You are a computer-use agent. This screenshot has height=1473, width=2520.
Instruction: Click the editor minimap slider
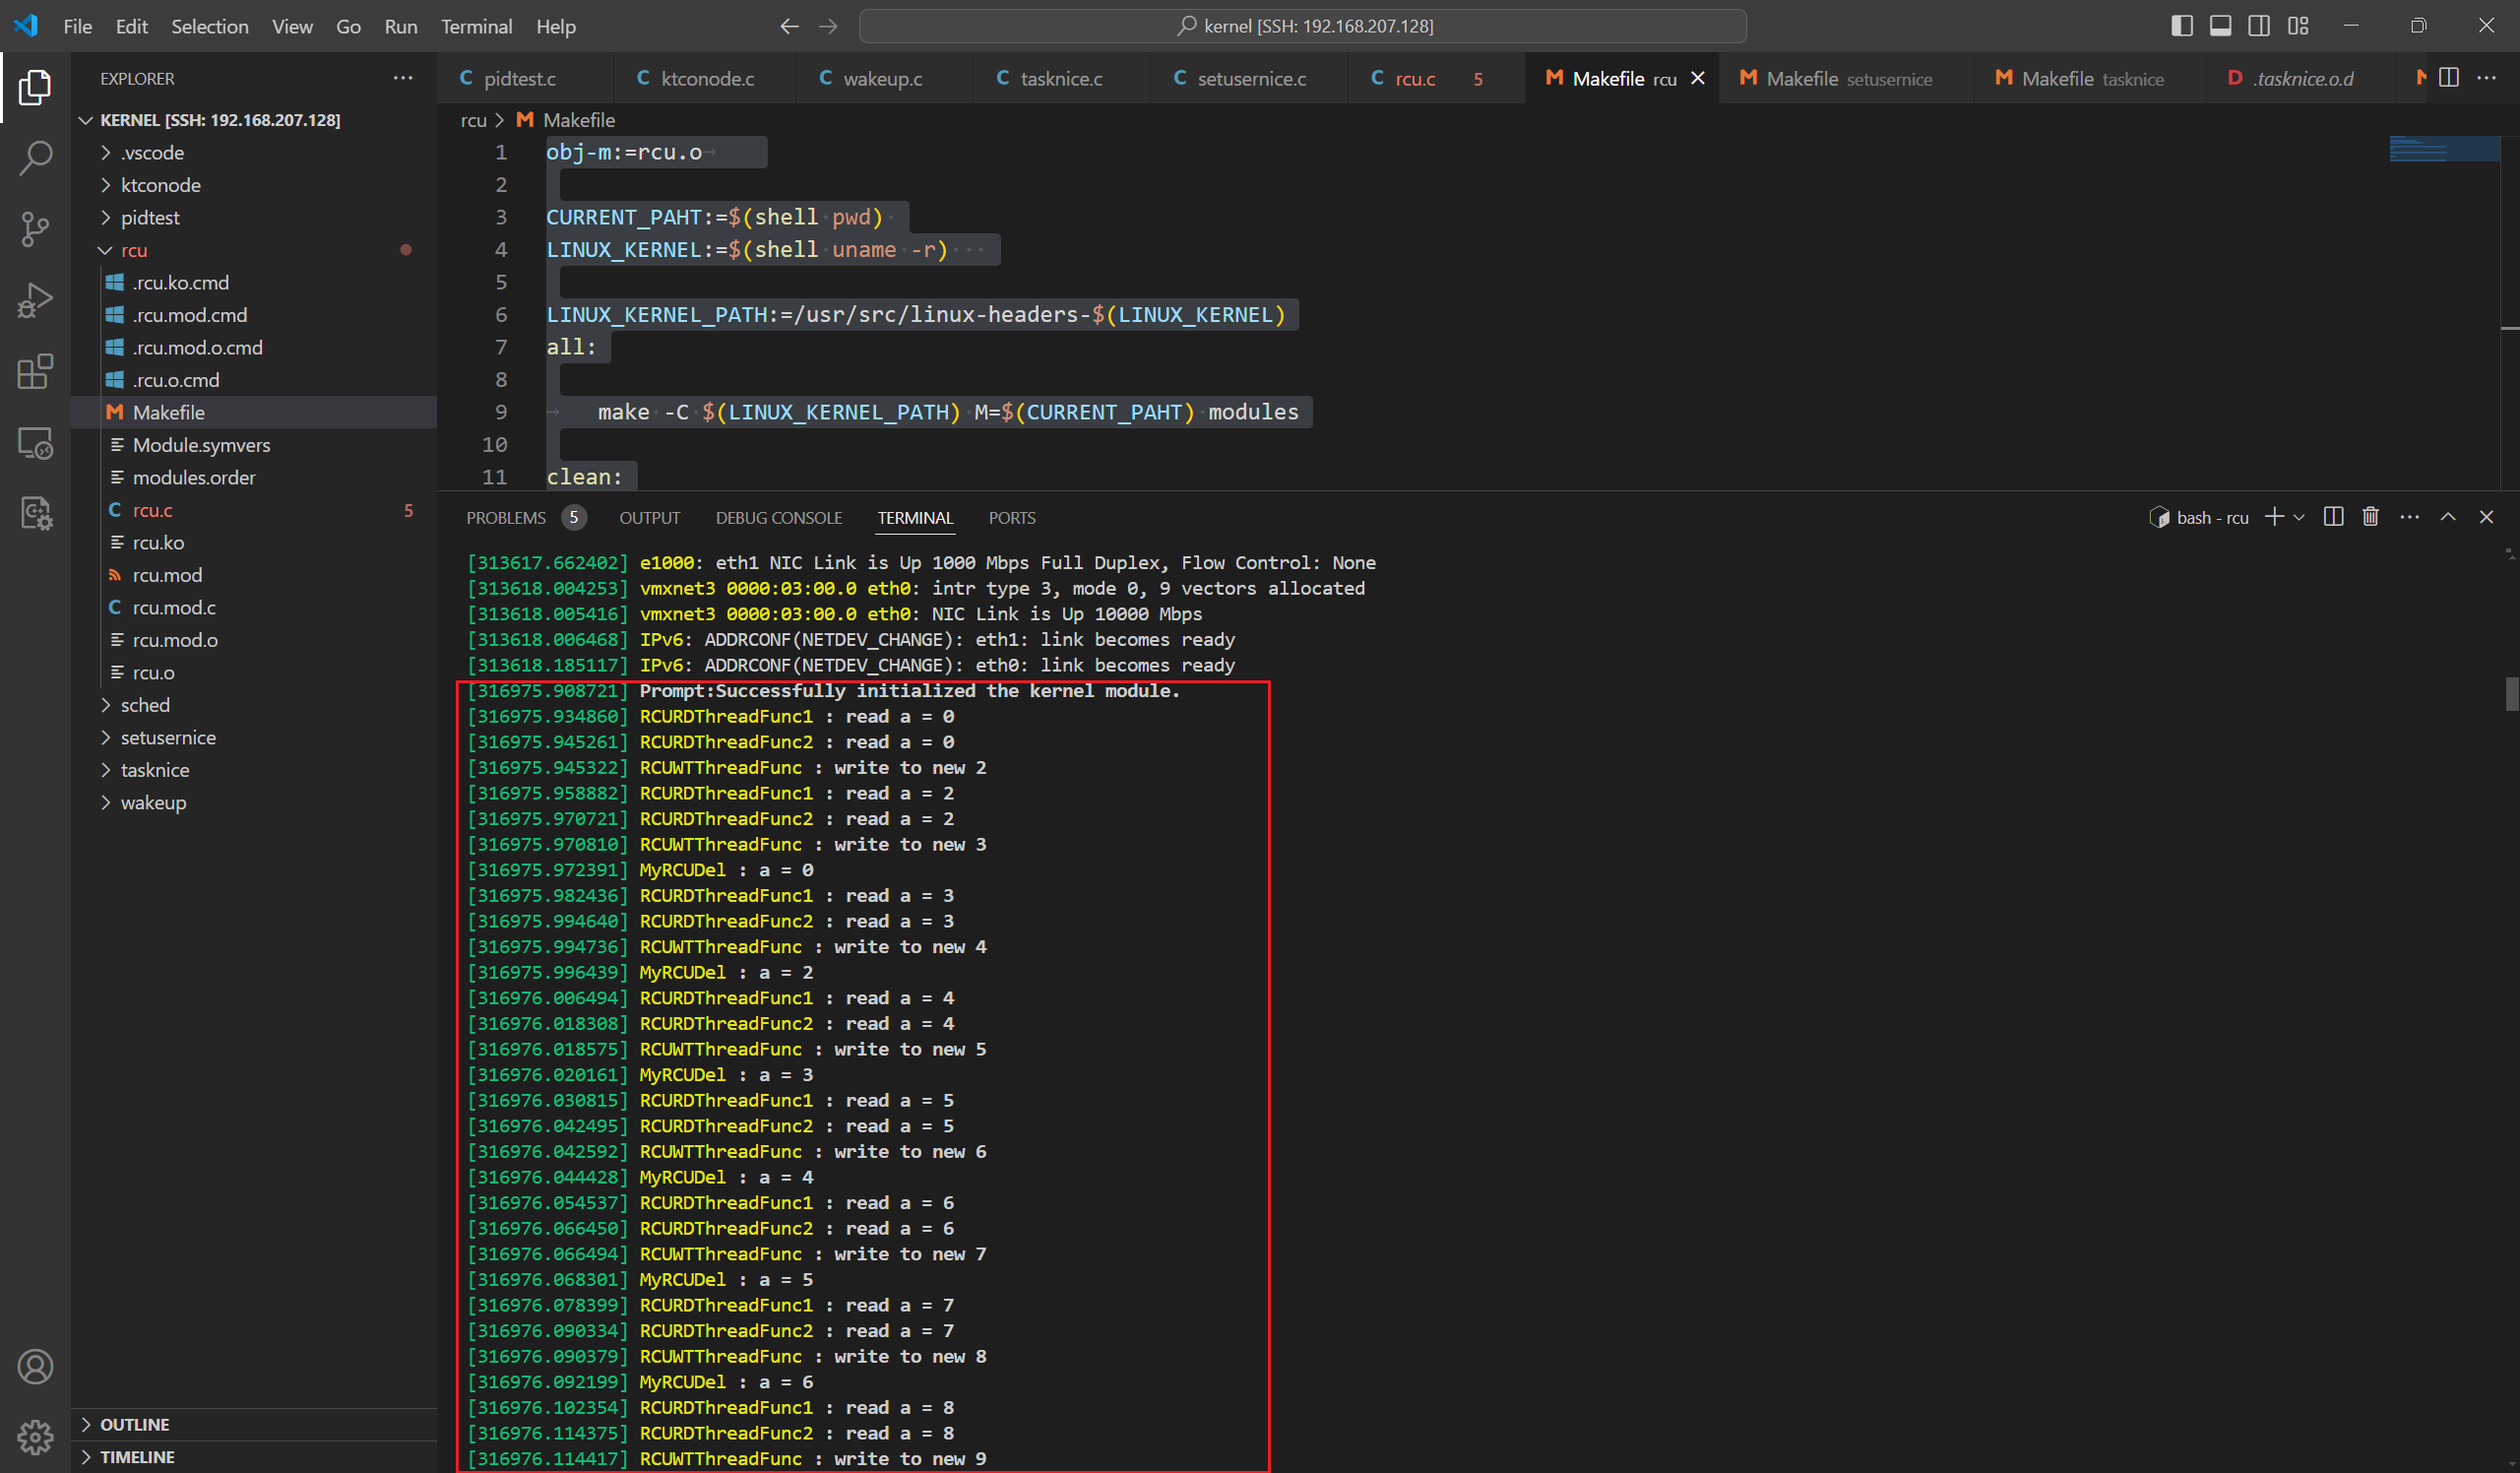[2444, 149]
